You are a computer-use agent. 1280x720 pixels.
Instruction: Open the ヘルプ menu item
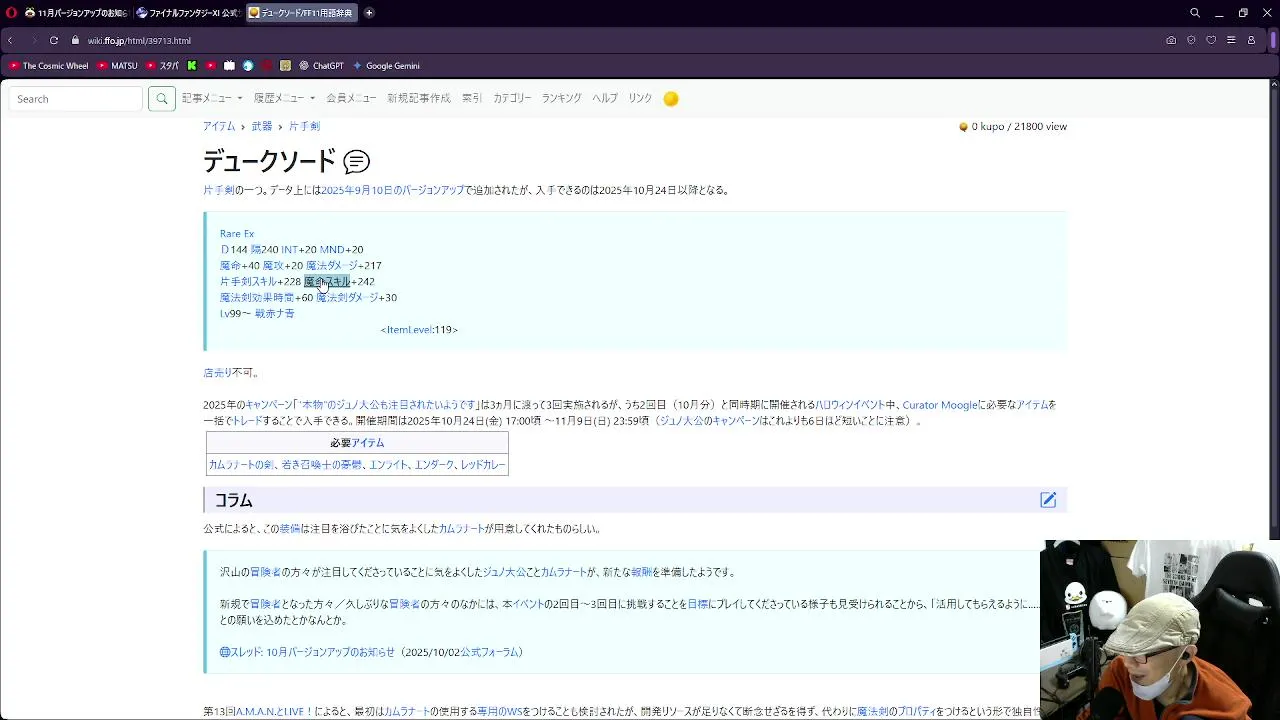point(605,98)
